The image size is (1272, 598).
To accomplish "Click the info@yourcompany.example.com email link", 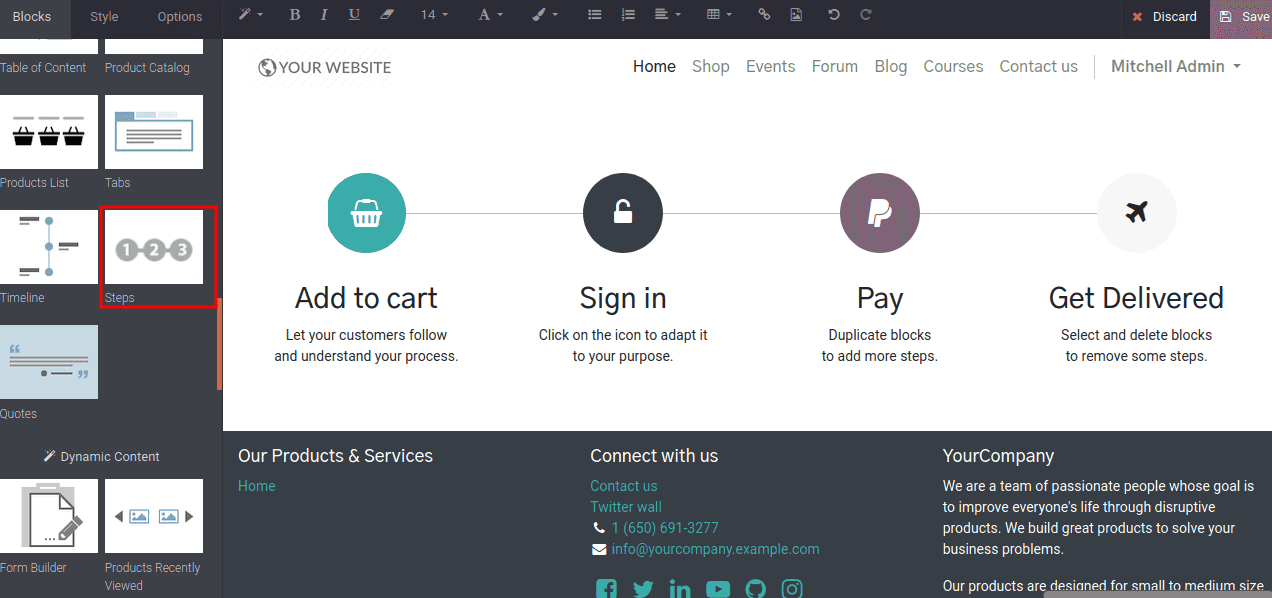I will tap(715, 549).
